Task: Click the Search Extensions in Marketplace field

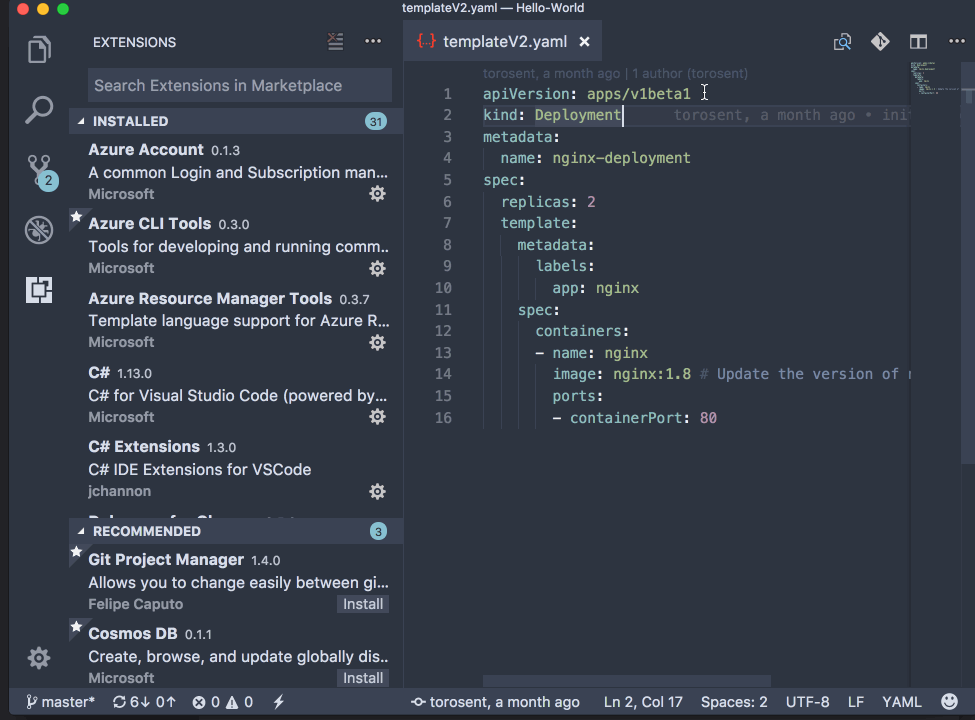Action: (x=239, y=86)
